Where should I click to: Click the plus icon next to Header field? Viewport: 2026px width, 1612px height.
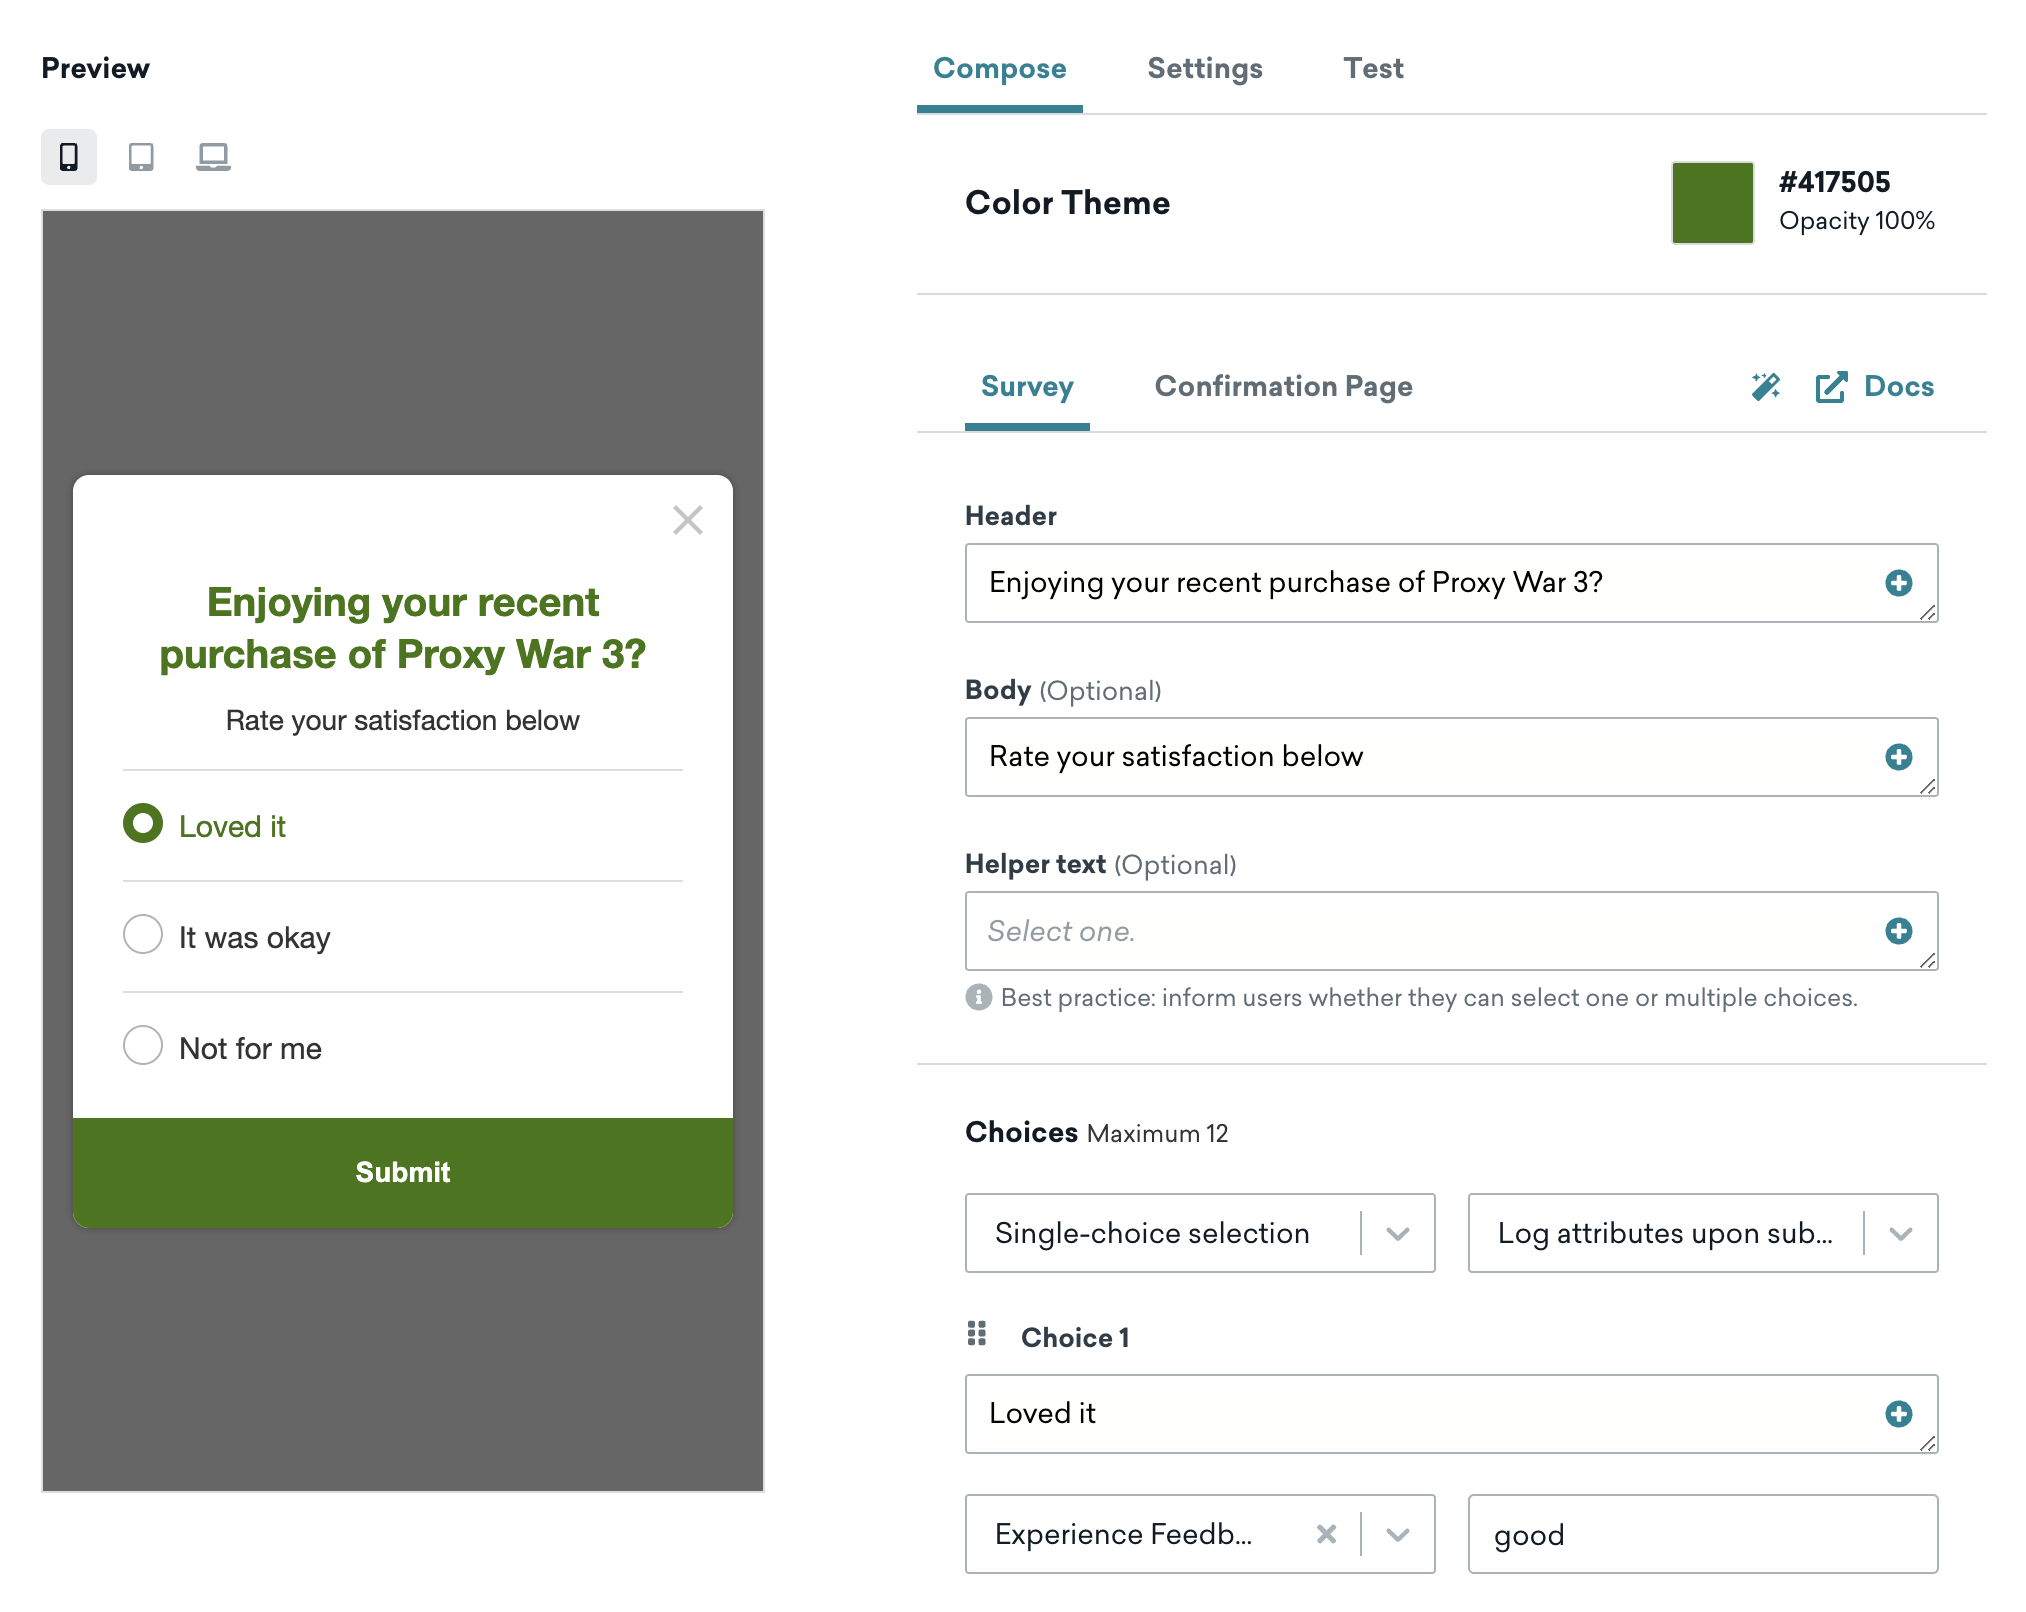click(1898, 582)
